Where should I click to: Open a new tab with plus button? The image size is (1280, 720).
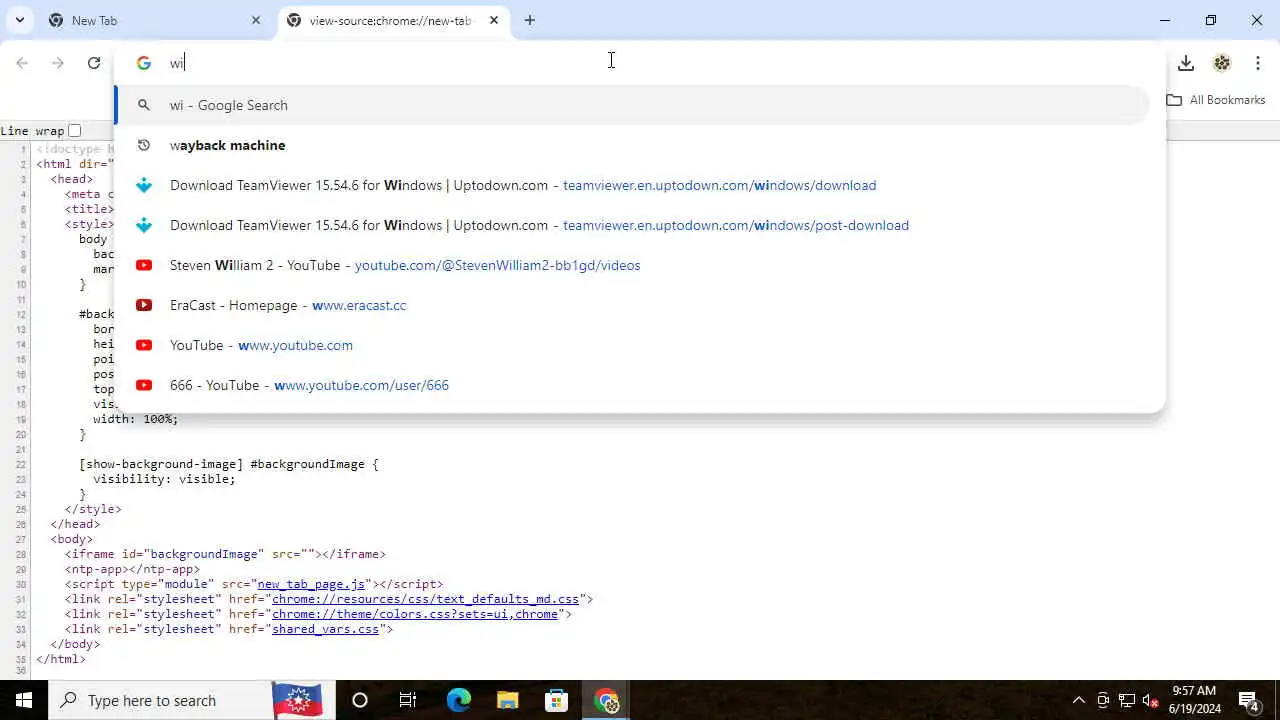530,20
